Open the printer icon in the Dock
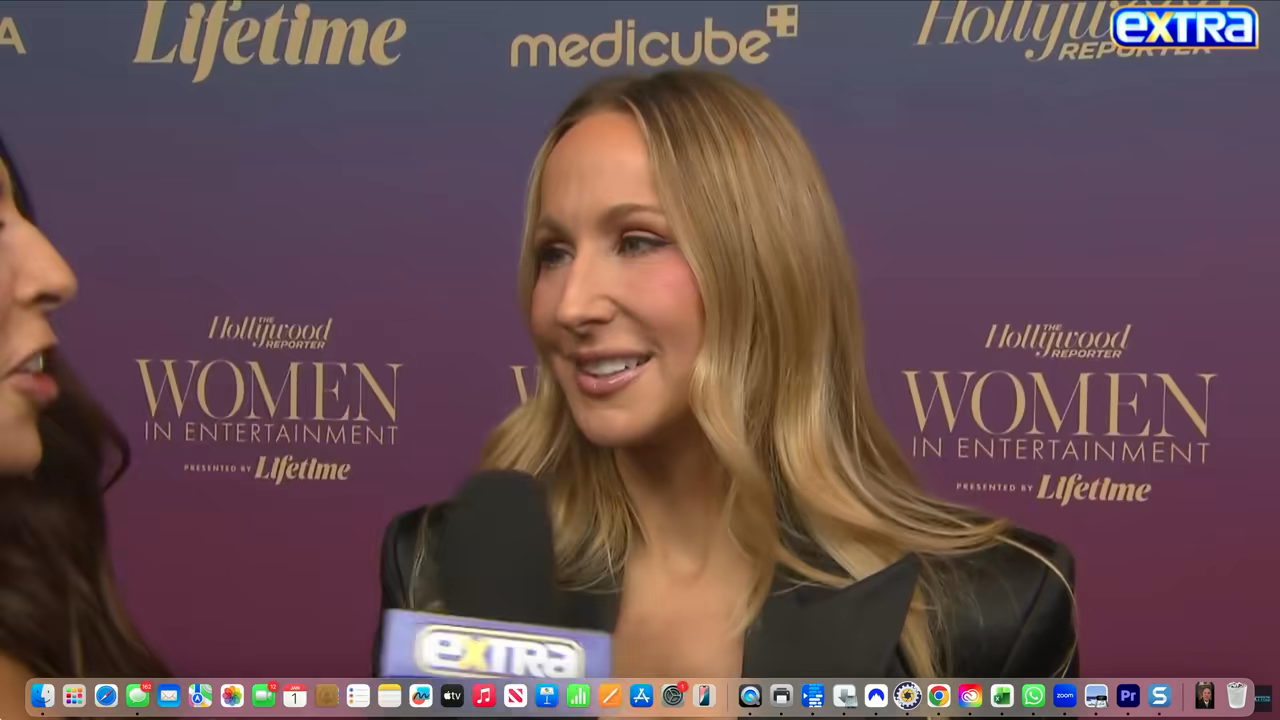 pyautogui.click(x=782, y=696)
